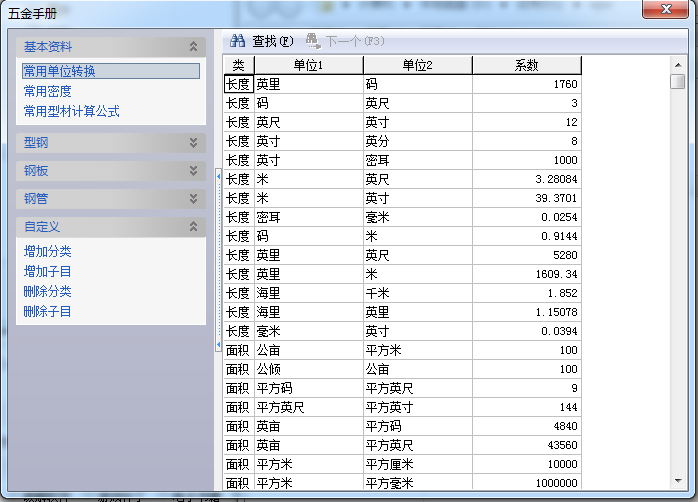Viewport: 698px width, 502px height.
Task: Open 常用型材计算公式 link
Action: [x=72, y=111]
